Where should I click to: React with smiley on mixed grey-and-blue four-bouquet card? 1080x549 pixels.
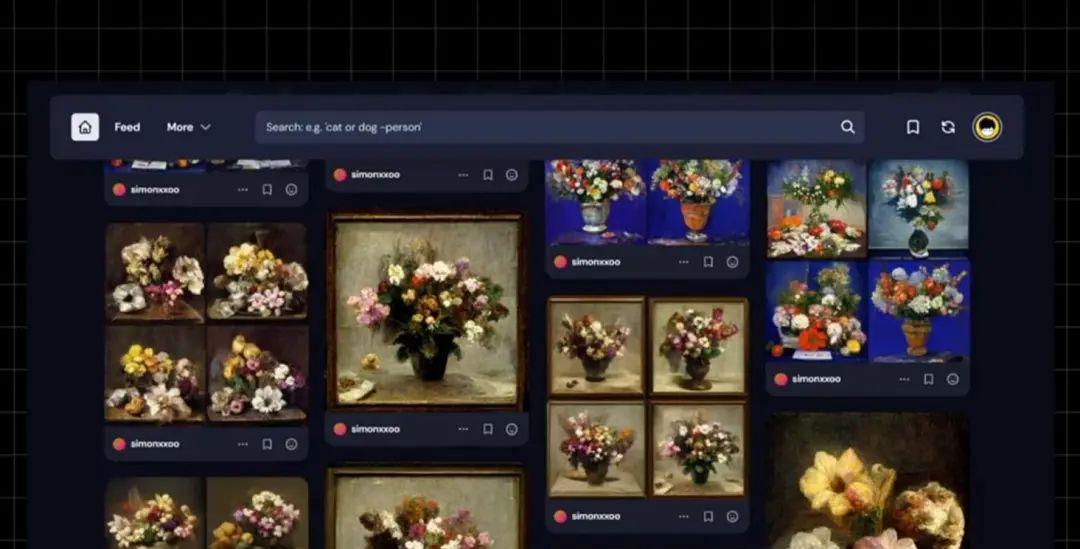pos(953,379)
